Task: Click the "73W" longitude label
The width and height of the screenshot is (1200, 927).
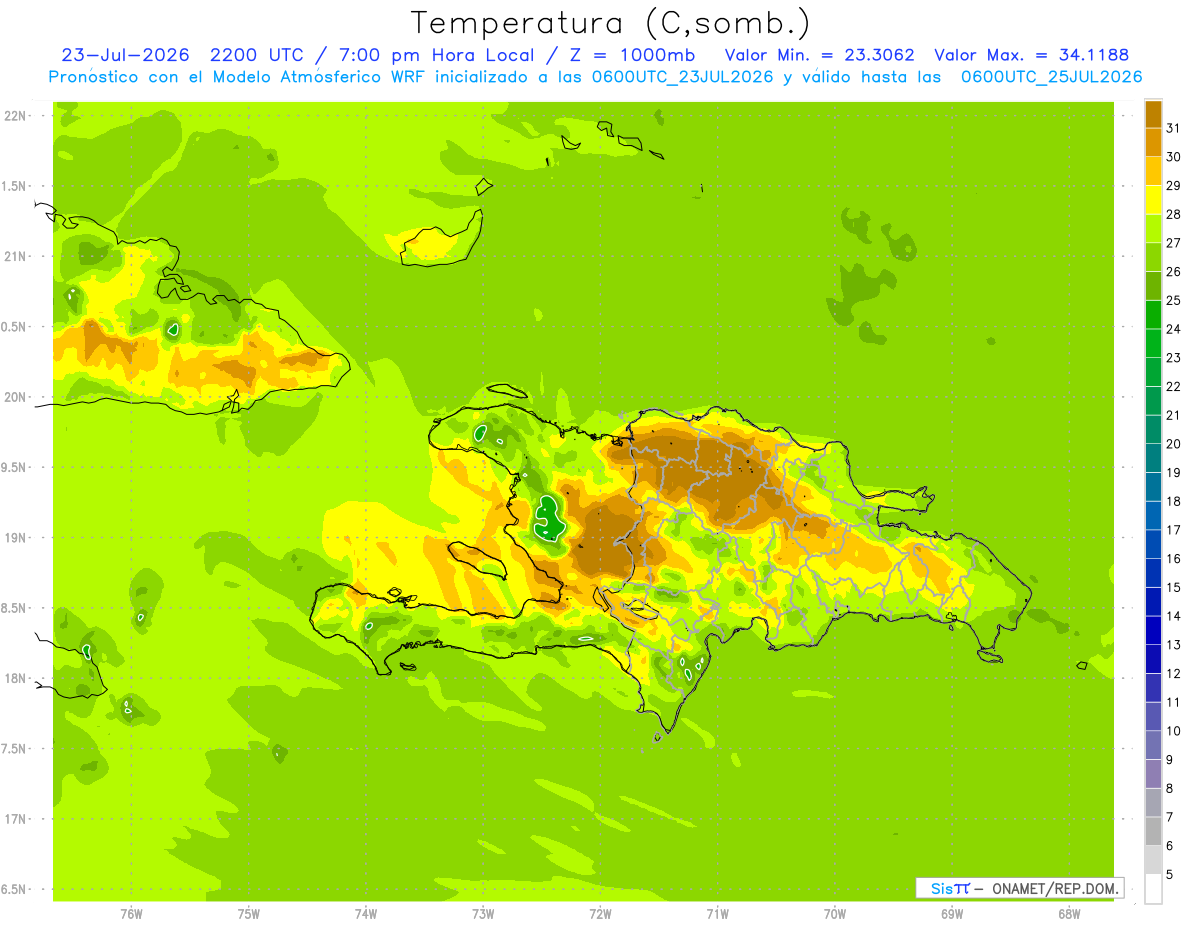Action: click(483, 913)
